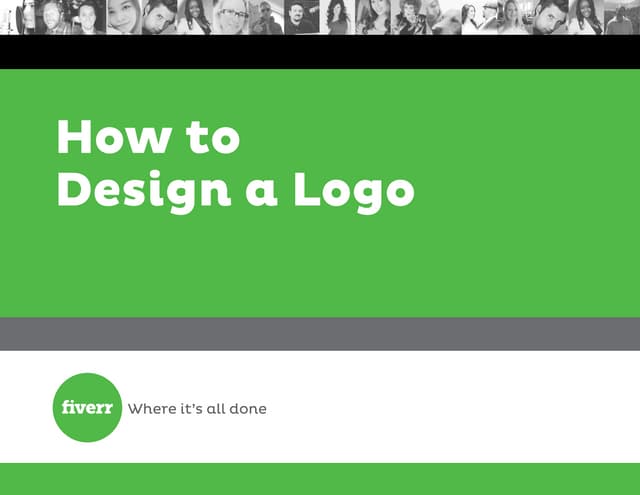This screenshot has width=640, height=495.
Task: Open the photo of two men in suits
Action: 71,17
